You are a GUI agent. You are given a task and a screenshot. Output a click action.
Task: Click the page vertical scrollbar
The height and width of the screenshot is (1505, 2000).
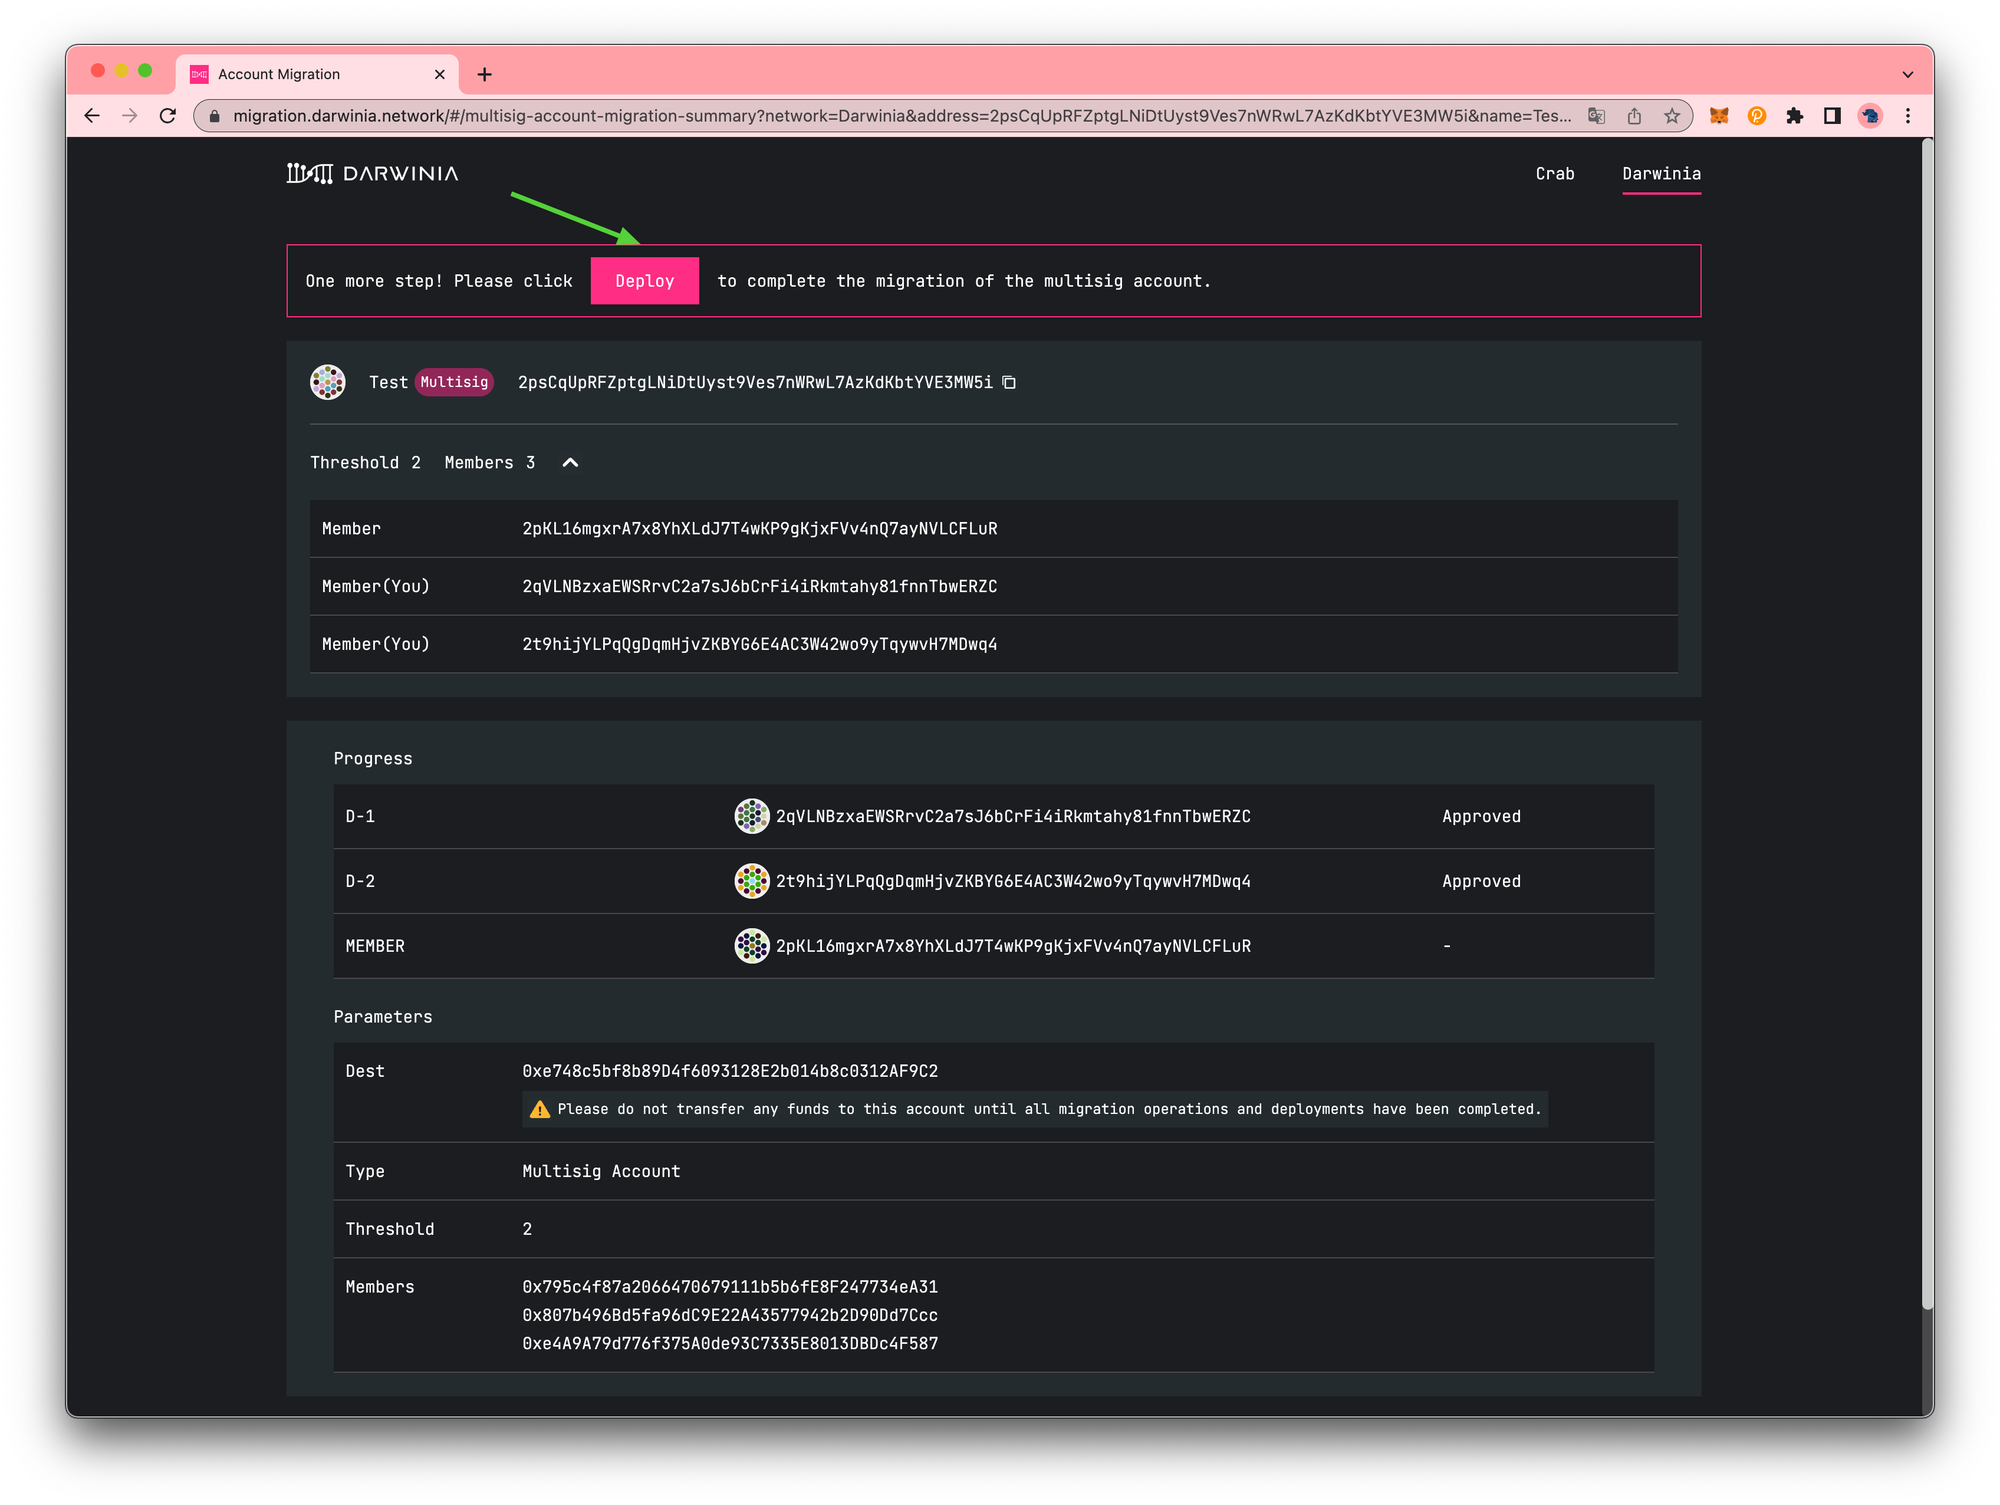click(1927, 720)
